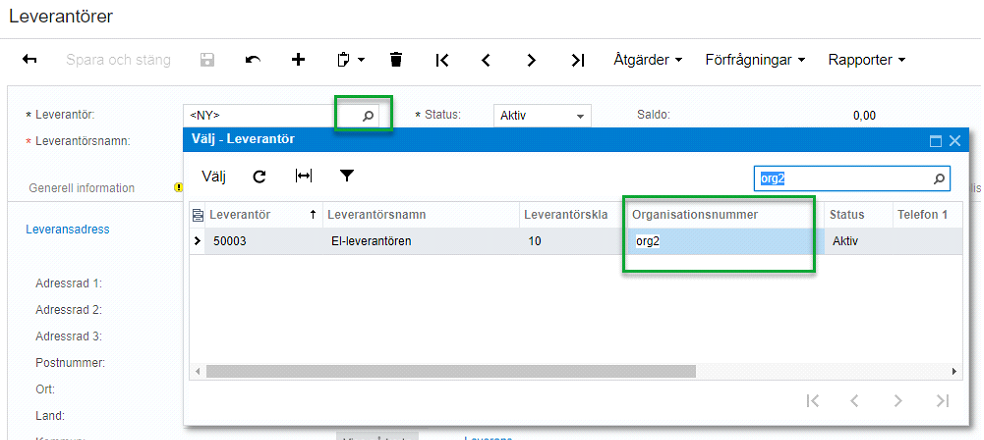The height and width of the screenshot is (440, 984).
Task: Open the clipboard dropdown arrow
Action: [x=361, y=60]
